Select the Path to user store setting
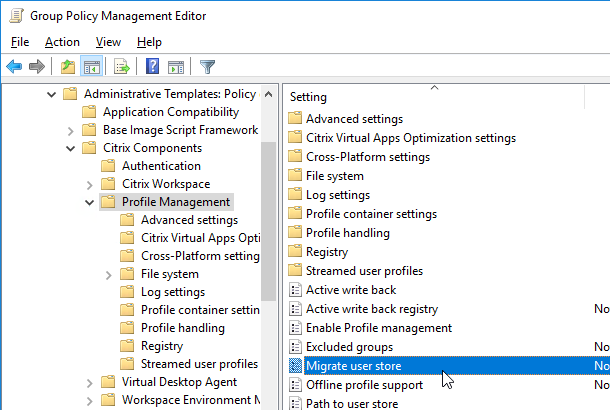 coord(352,404)
